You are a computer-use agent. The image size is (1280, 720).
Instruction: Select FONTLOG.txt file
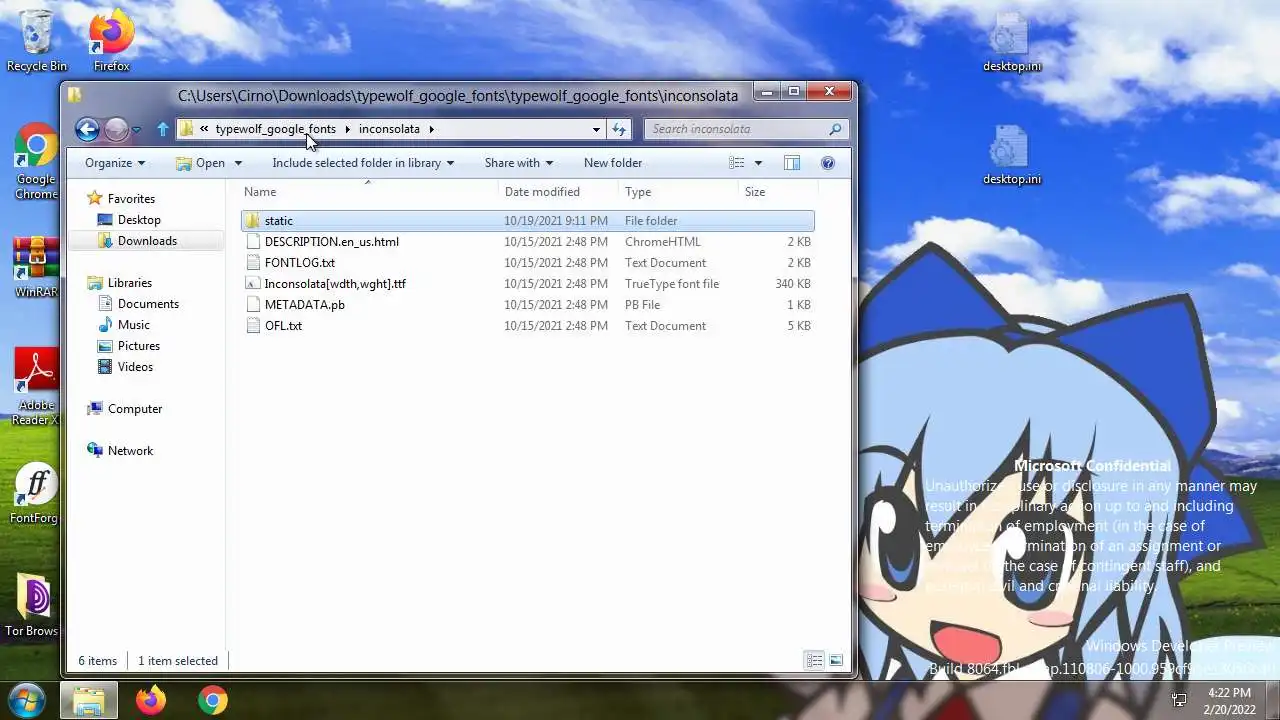[527, 263]
